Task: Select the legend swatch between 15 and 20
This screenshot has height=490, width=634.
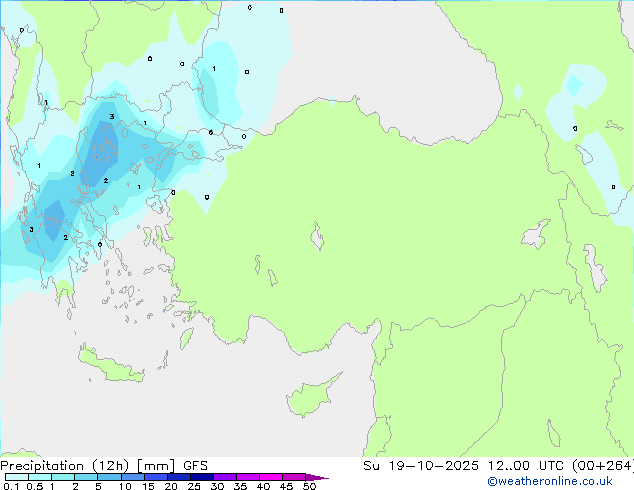Action: click(x=156, y=477)
